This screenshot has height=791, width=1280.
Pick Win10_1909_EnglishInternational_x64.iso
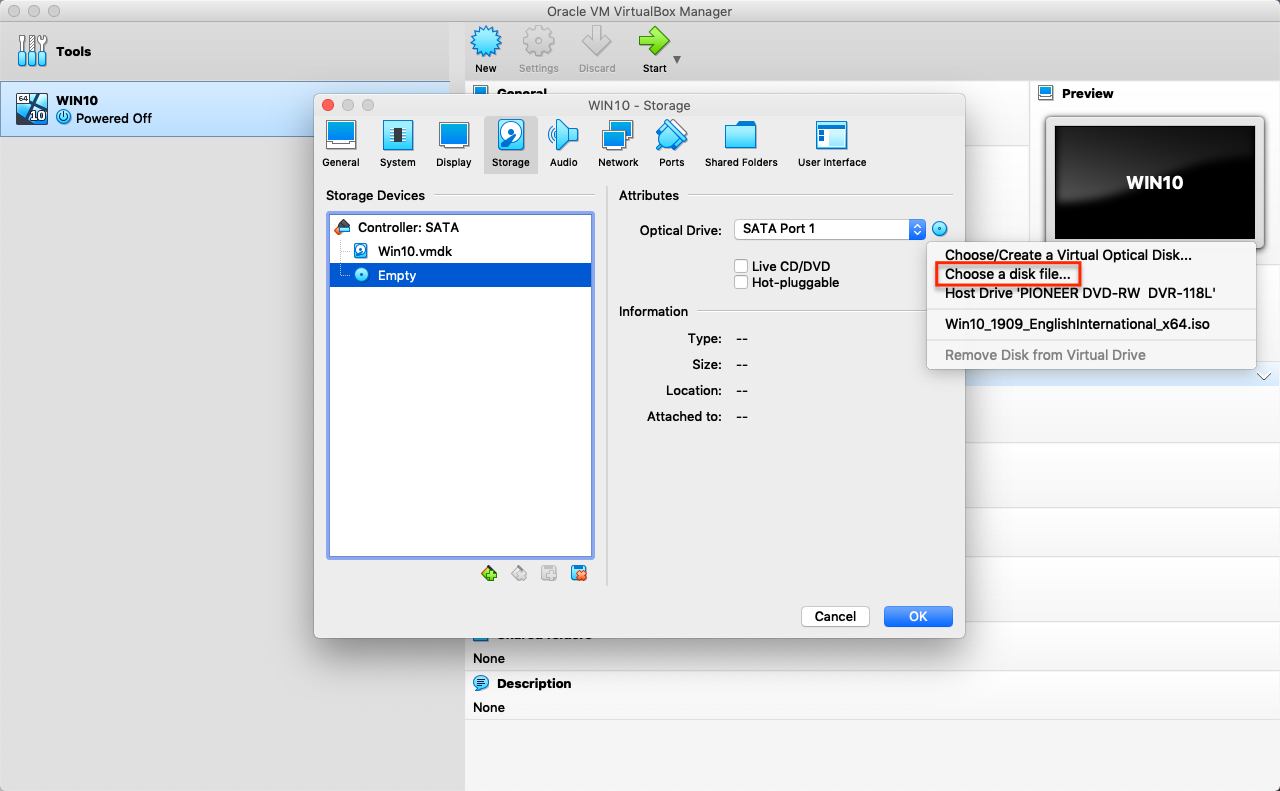(x=1091, y=324)
